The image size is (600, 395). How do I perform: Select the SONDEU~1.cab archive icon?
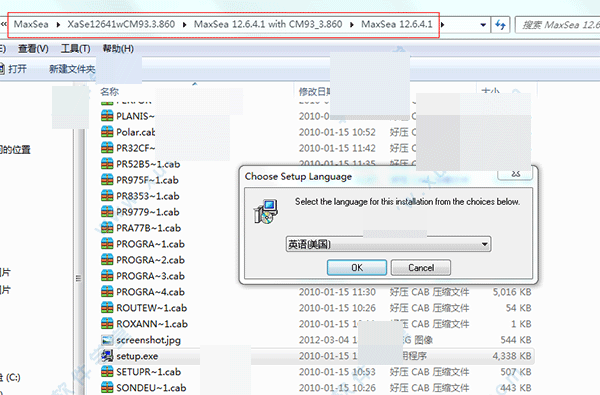coord(107,387)
